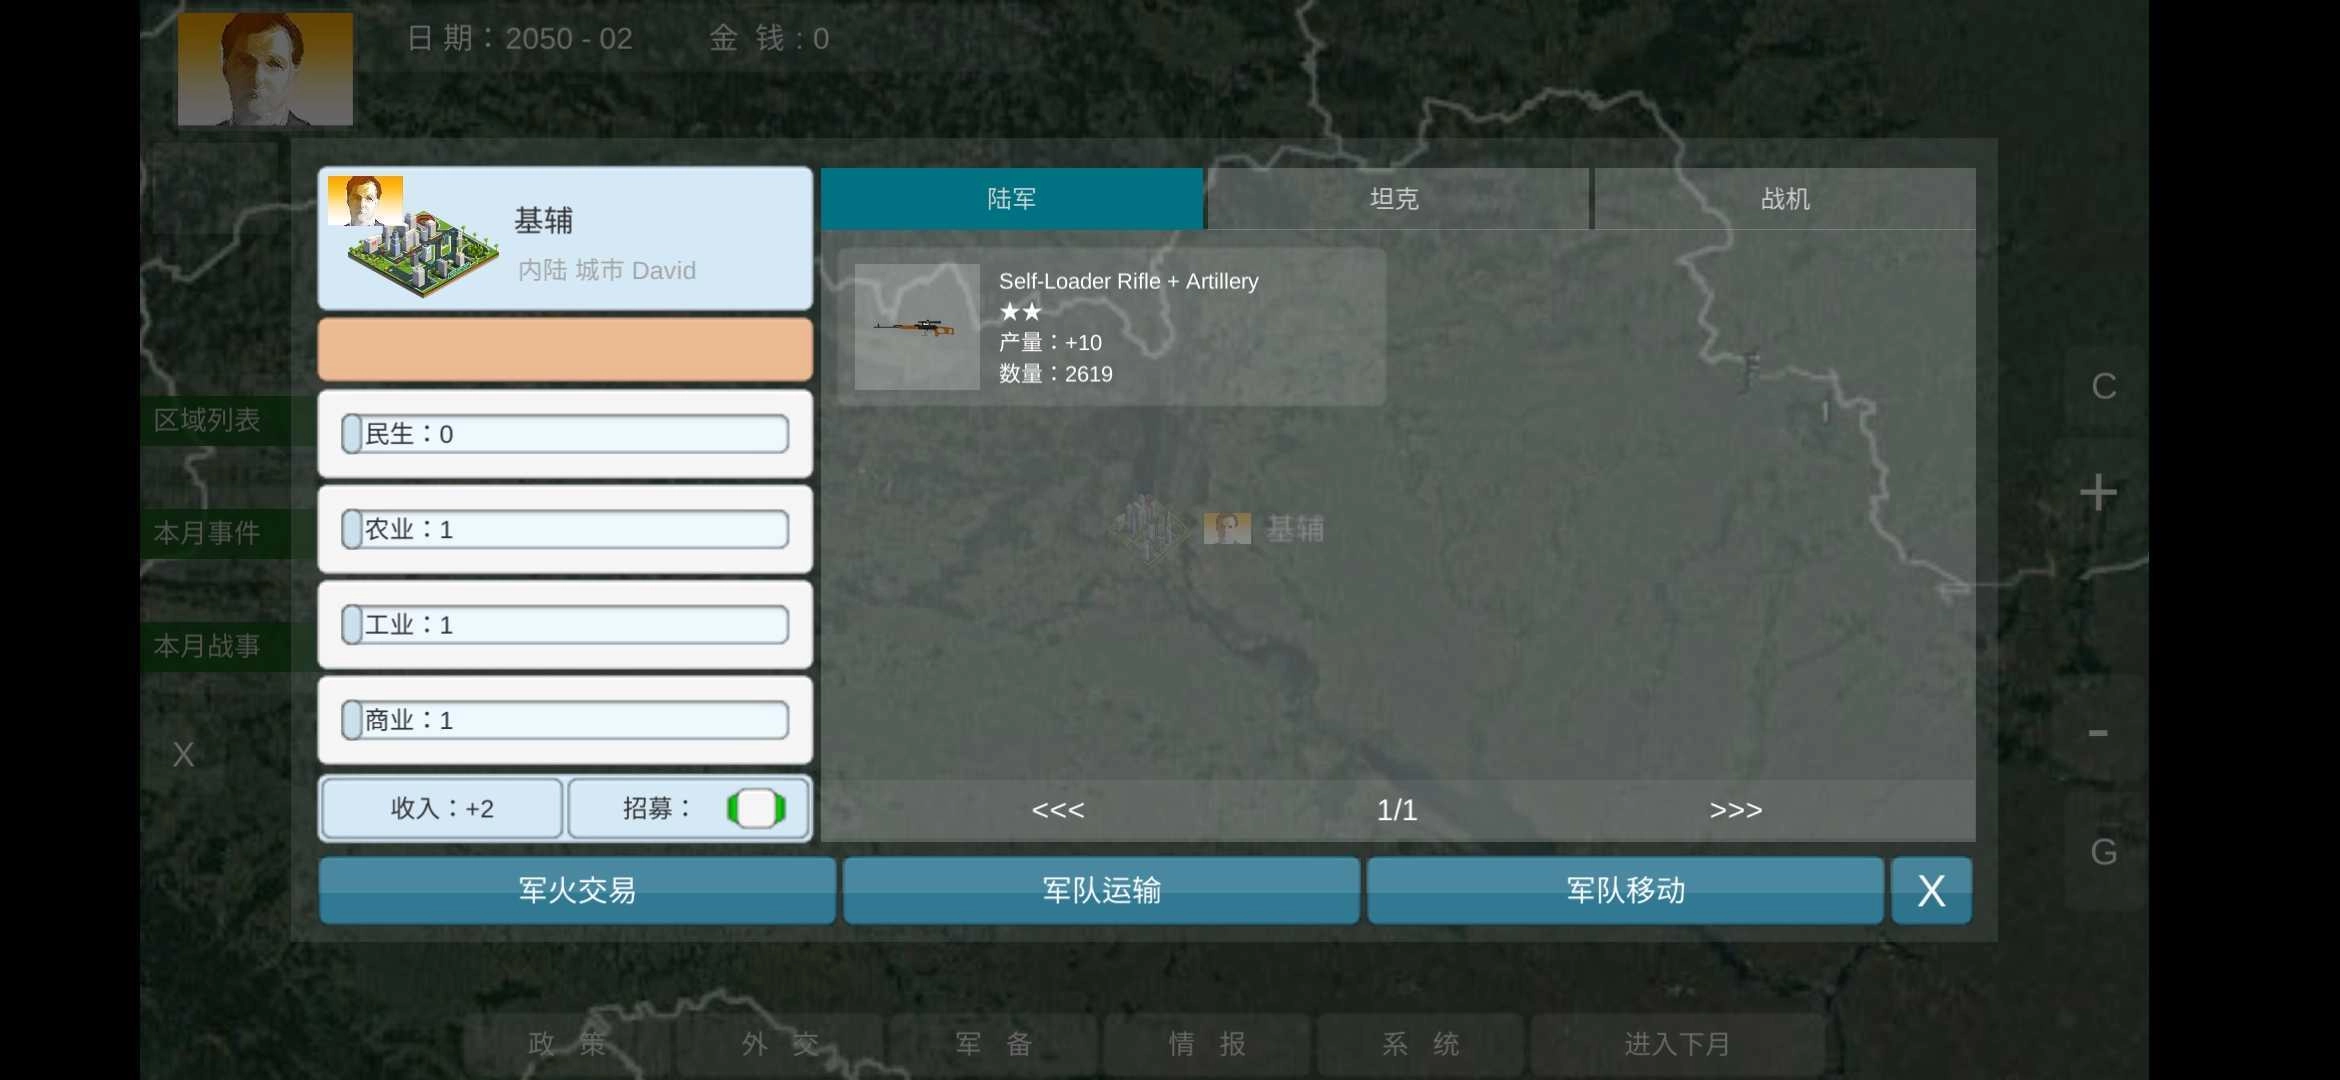Switch to the 坦克 tab
This screenshot has width=2340, height=1080.
[x=1396, y=198]
